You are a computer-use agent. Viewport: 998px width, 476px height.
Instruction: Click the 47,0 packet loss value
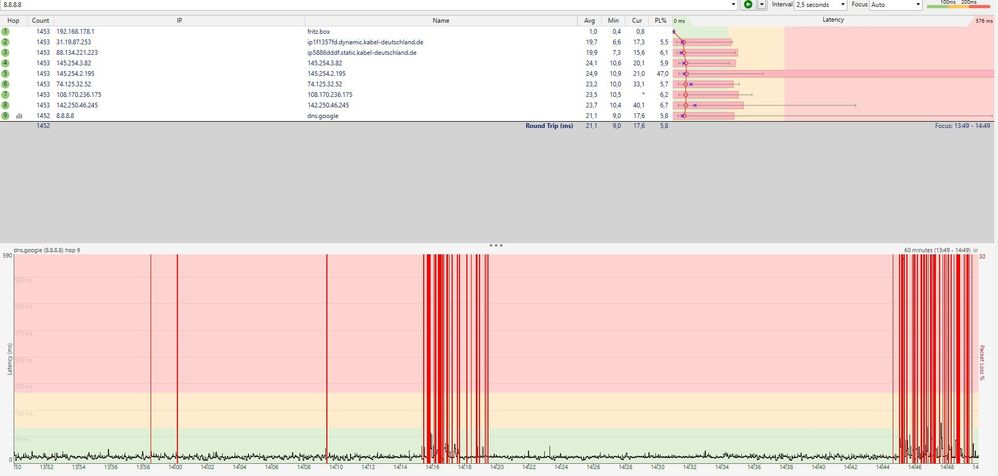pos(662,74)
